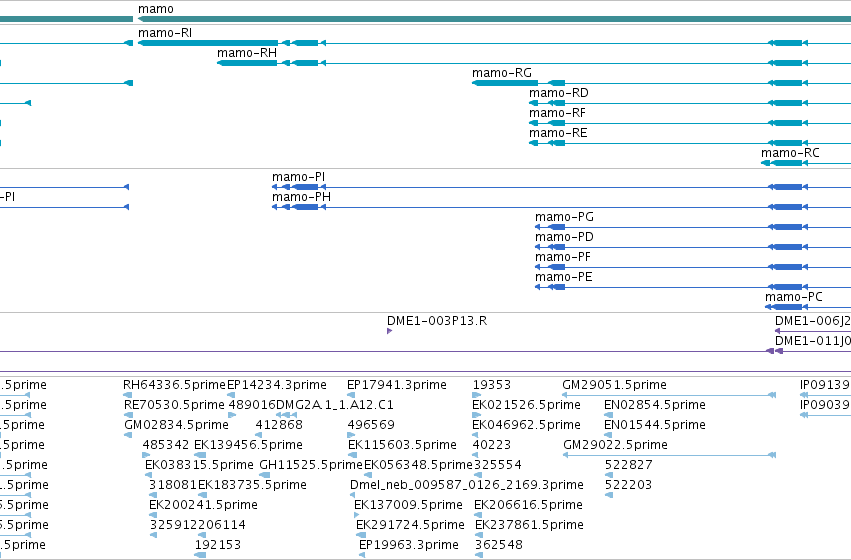The height and width of the screenshot is (560, 851).
Task: Click the thick exon of mamo-RG transcript
Action: pyautogui.click(x=505, y=83)
